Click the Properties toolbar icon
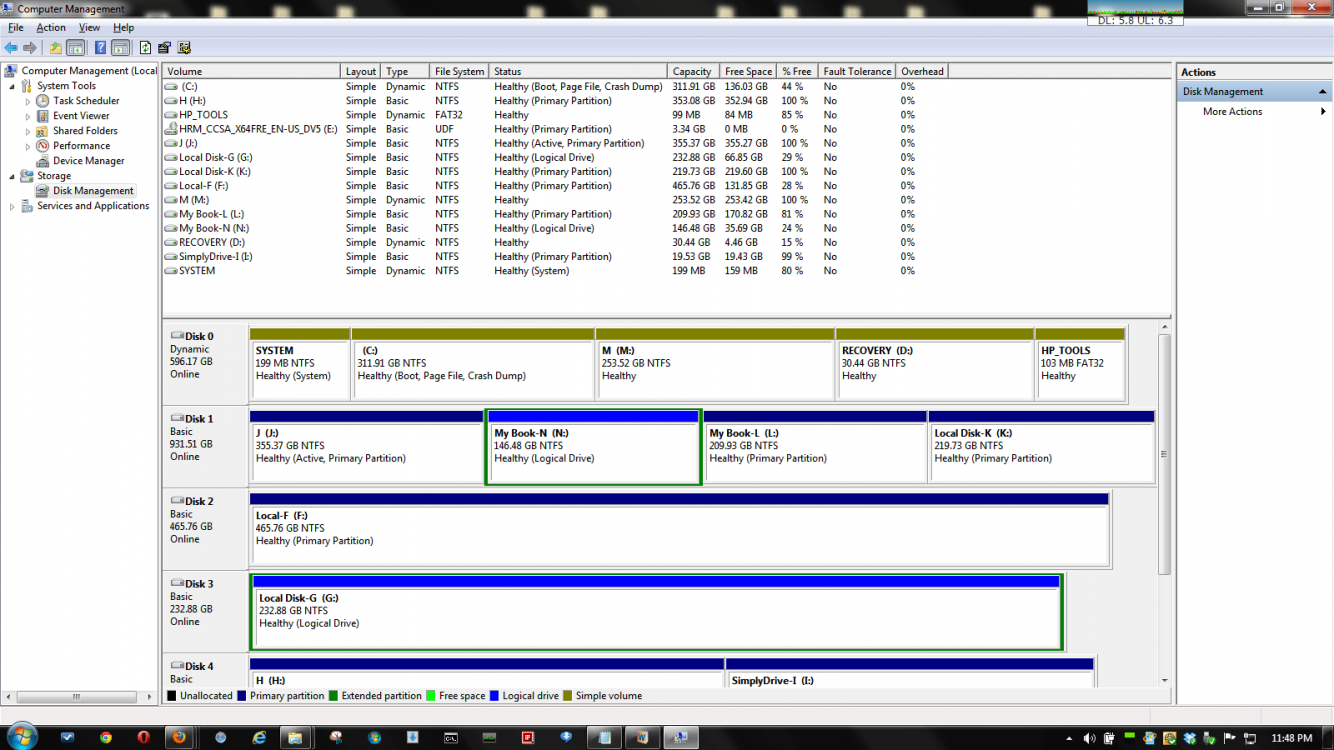The width and height of the screenshot is (1334, 750). (165, 47)
